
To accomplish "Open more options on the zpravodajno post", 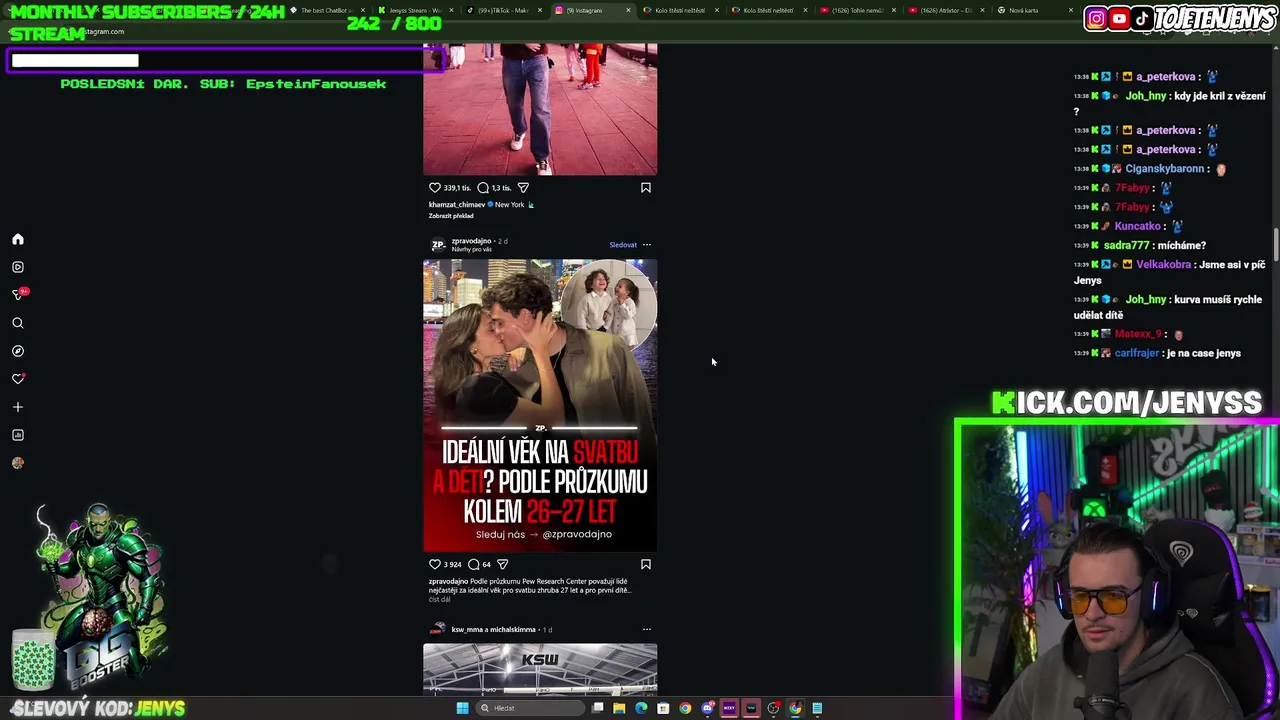I will (646, 245).
